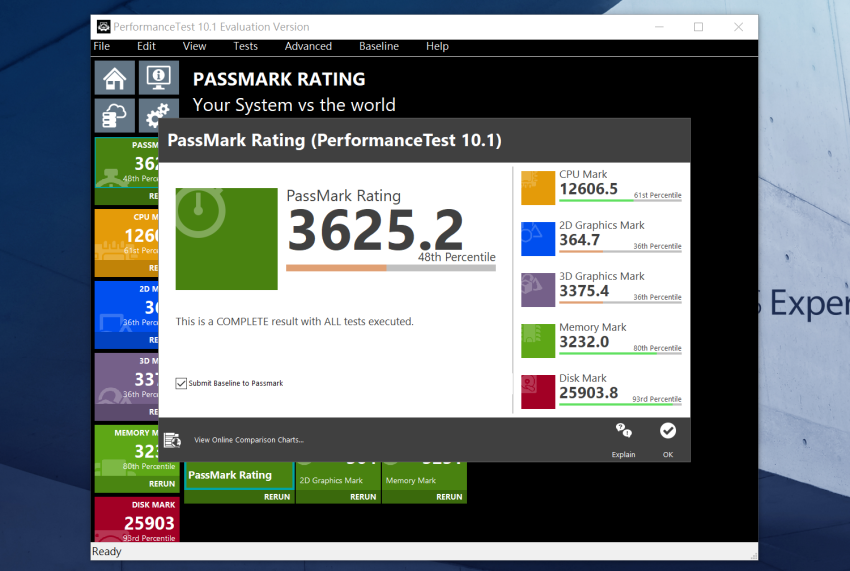Image resolution: width=850 pixels, height=571 pixels.
Task: Click the Disk Mark value 25903.8
Action: pos(589,393)
